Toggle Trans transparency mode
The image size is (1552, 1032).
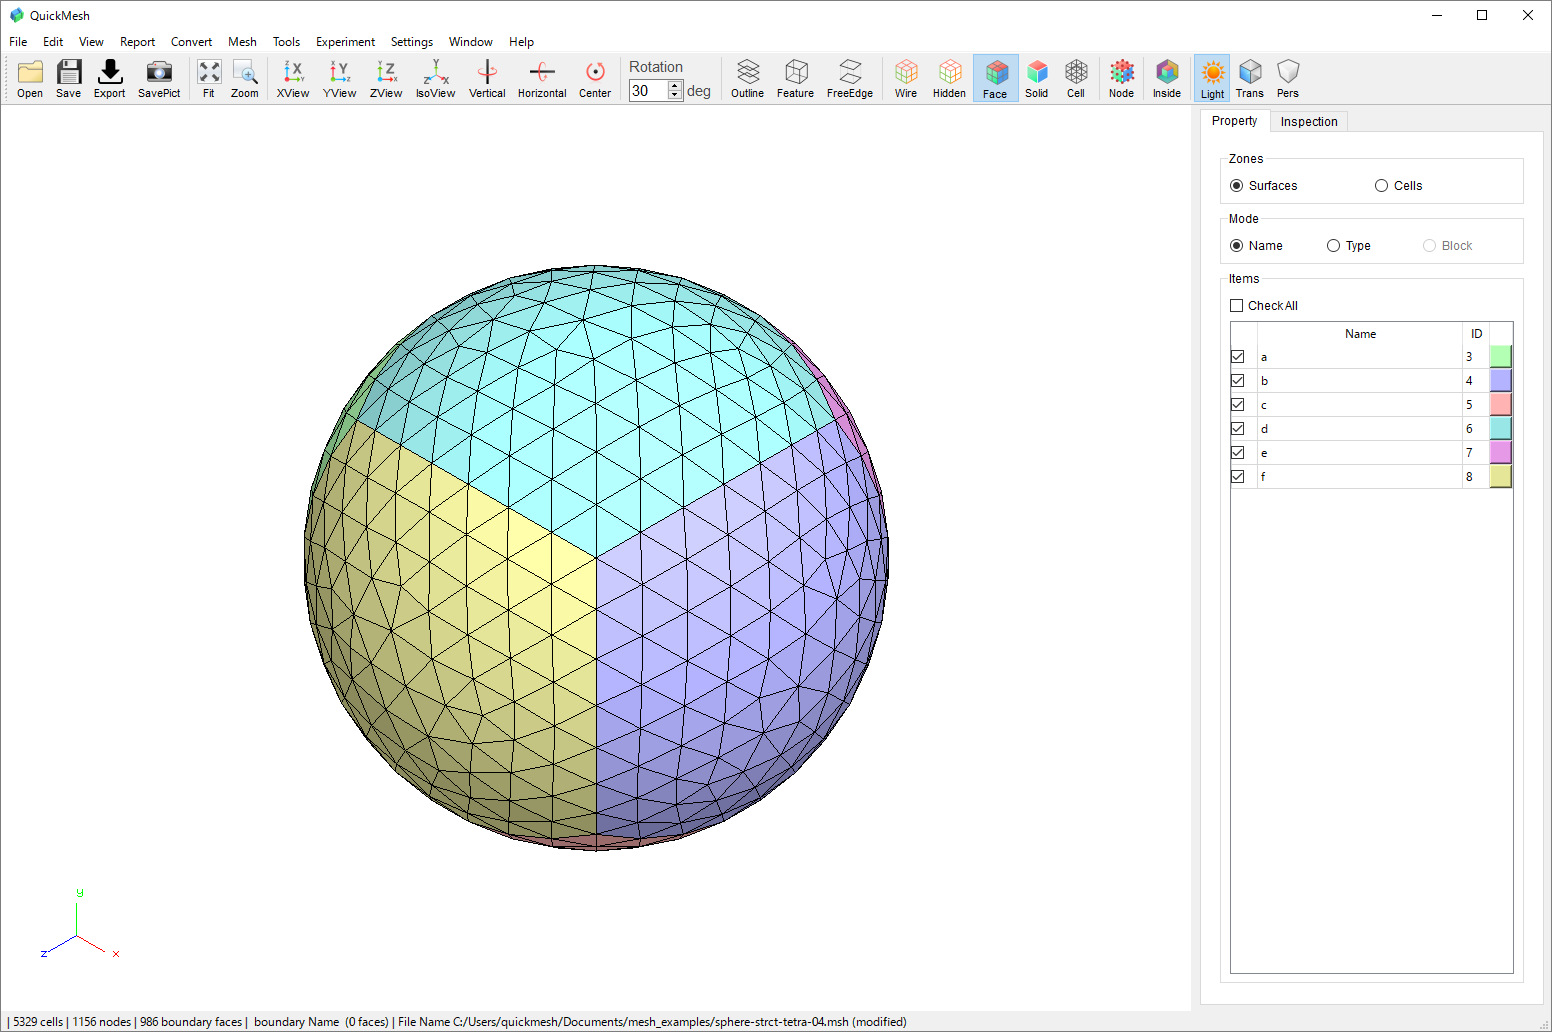[1250, 78]
